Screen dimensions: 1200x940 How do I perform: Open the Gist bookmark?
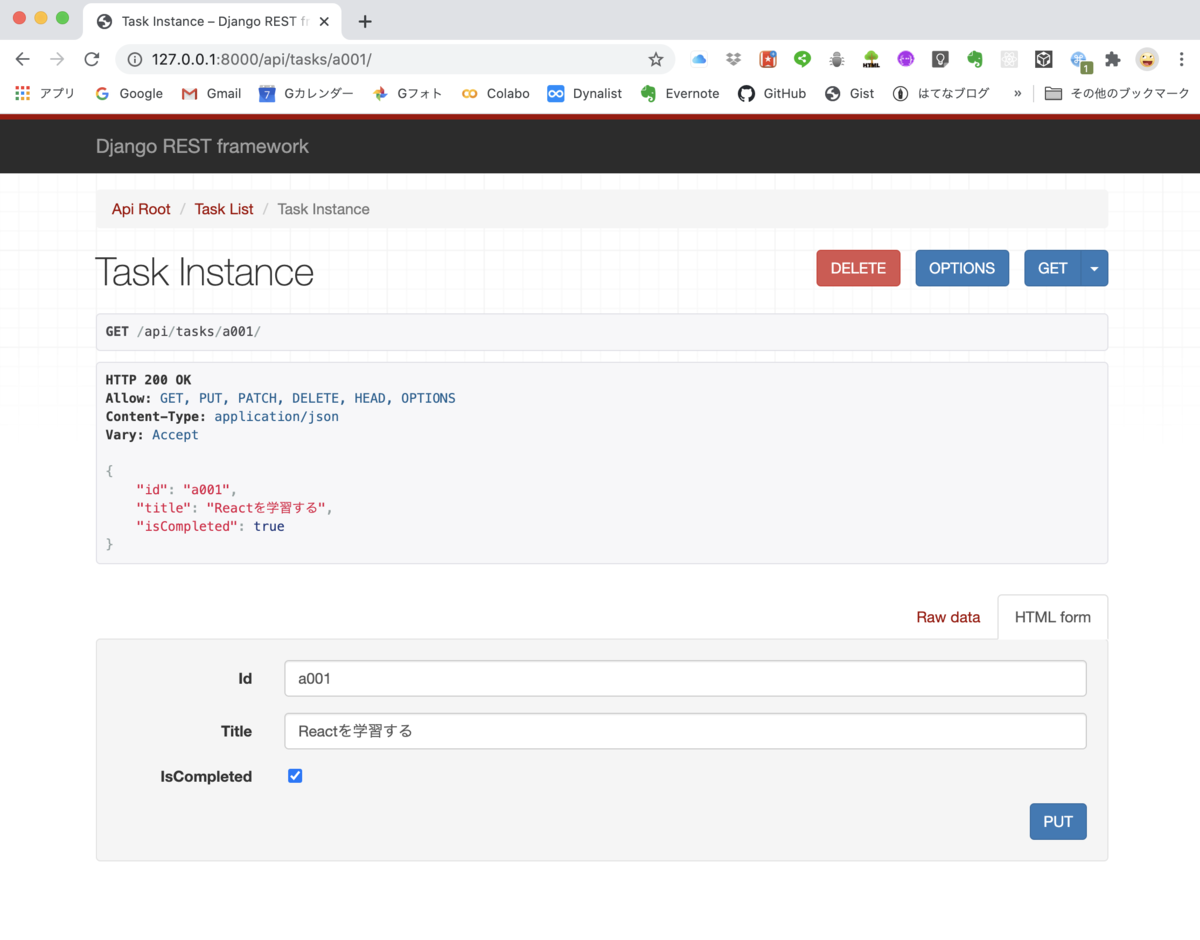[x=850, y=93]
